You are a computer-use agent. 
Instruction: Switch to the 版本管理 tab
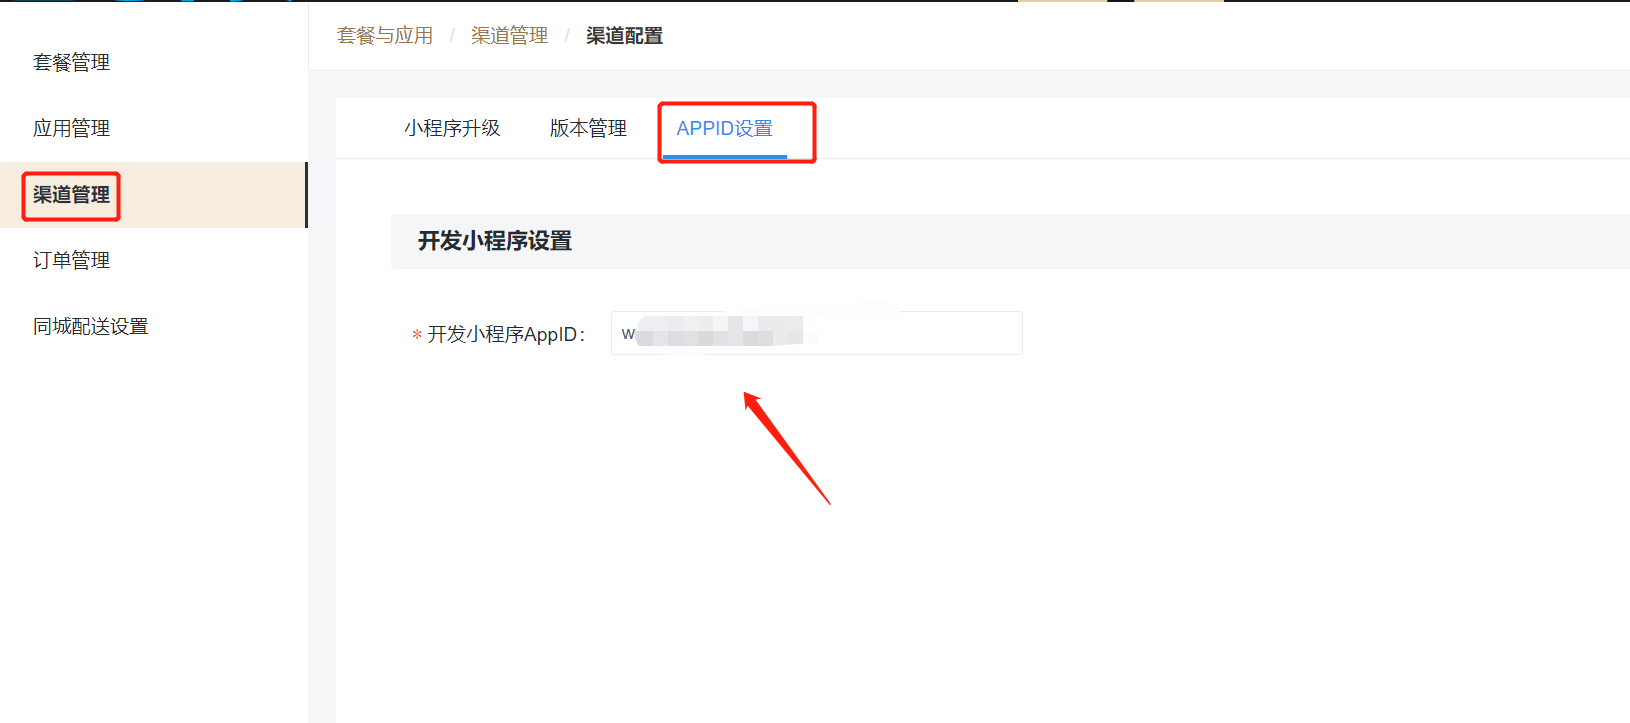[x=588, y=128]
